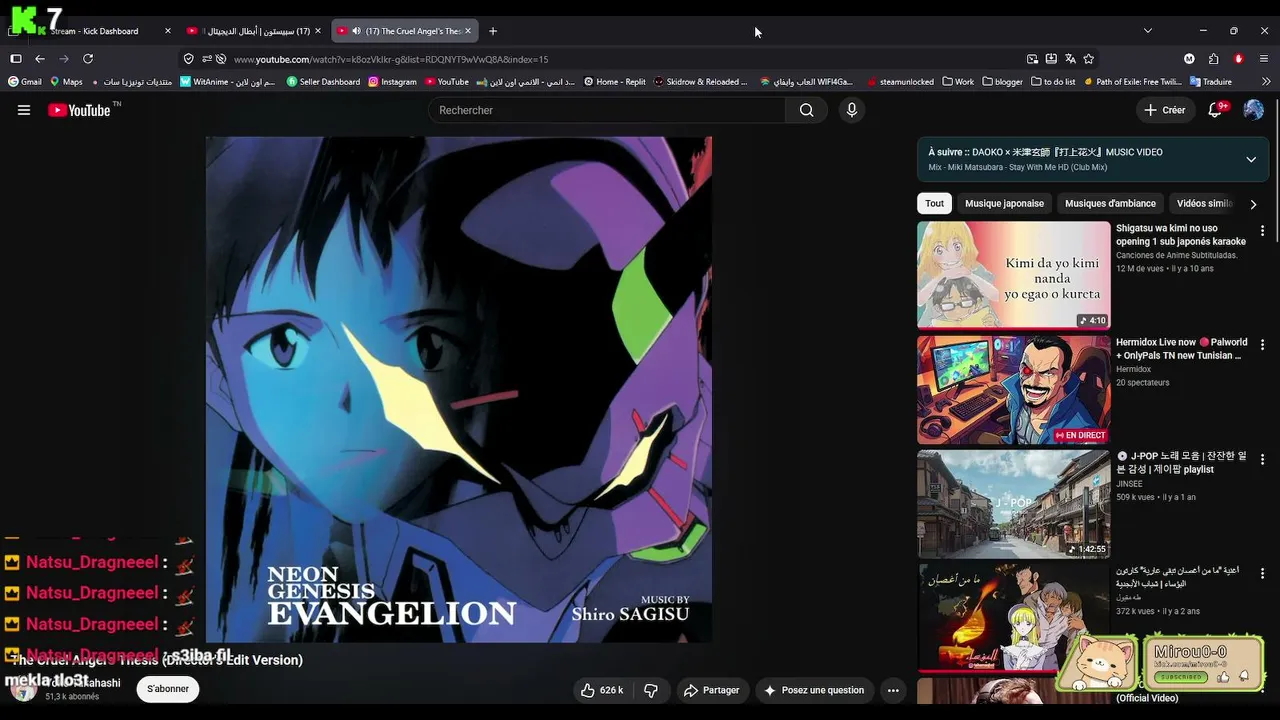Click Posez une question button

click(x=814, y=690)
